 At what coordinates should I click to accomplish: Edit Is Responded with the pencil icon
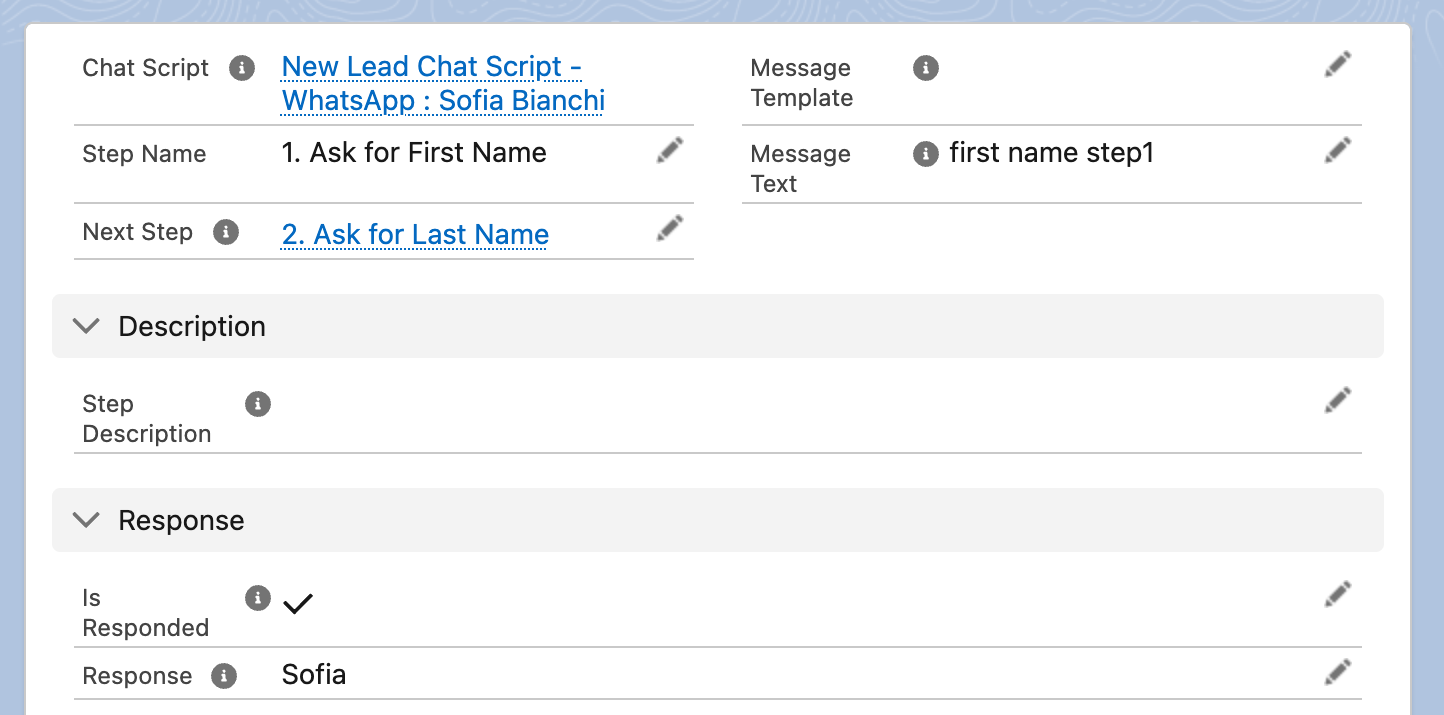tap(1338, 594)
